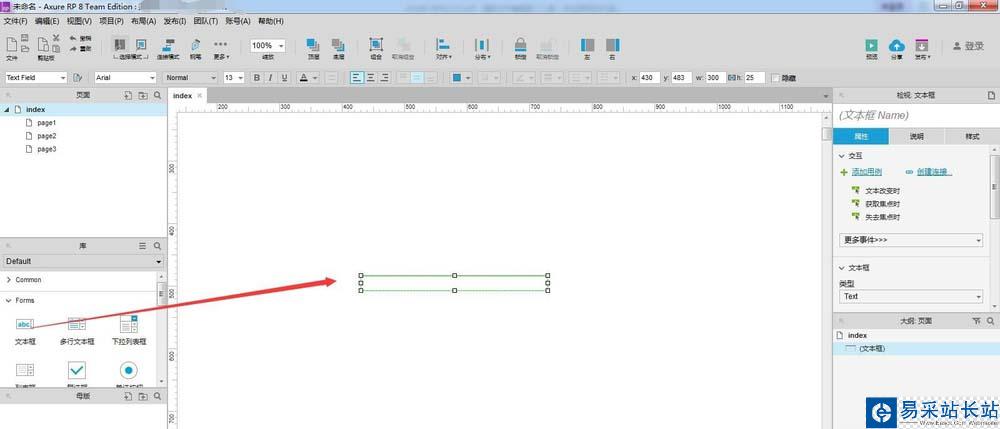The image size is (1000, 429).
Task: Add a new master in masters panel
Action: point(128,396)
